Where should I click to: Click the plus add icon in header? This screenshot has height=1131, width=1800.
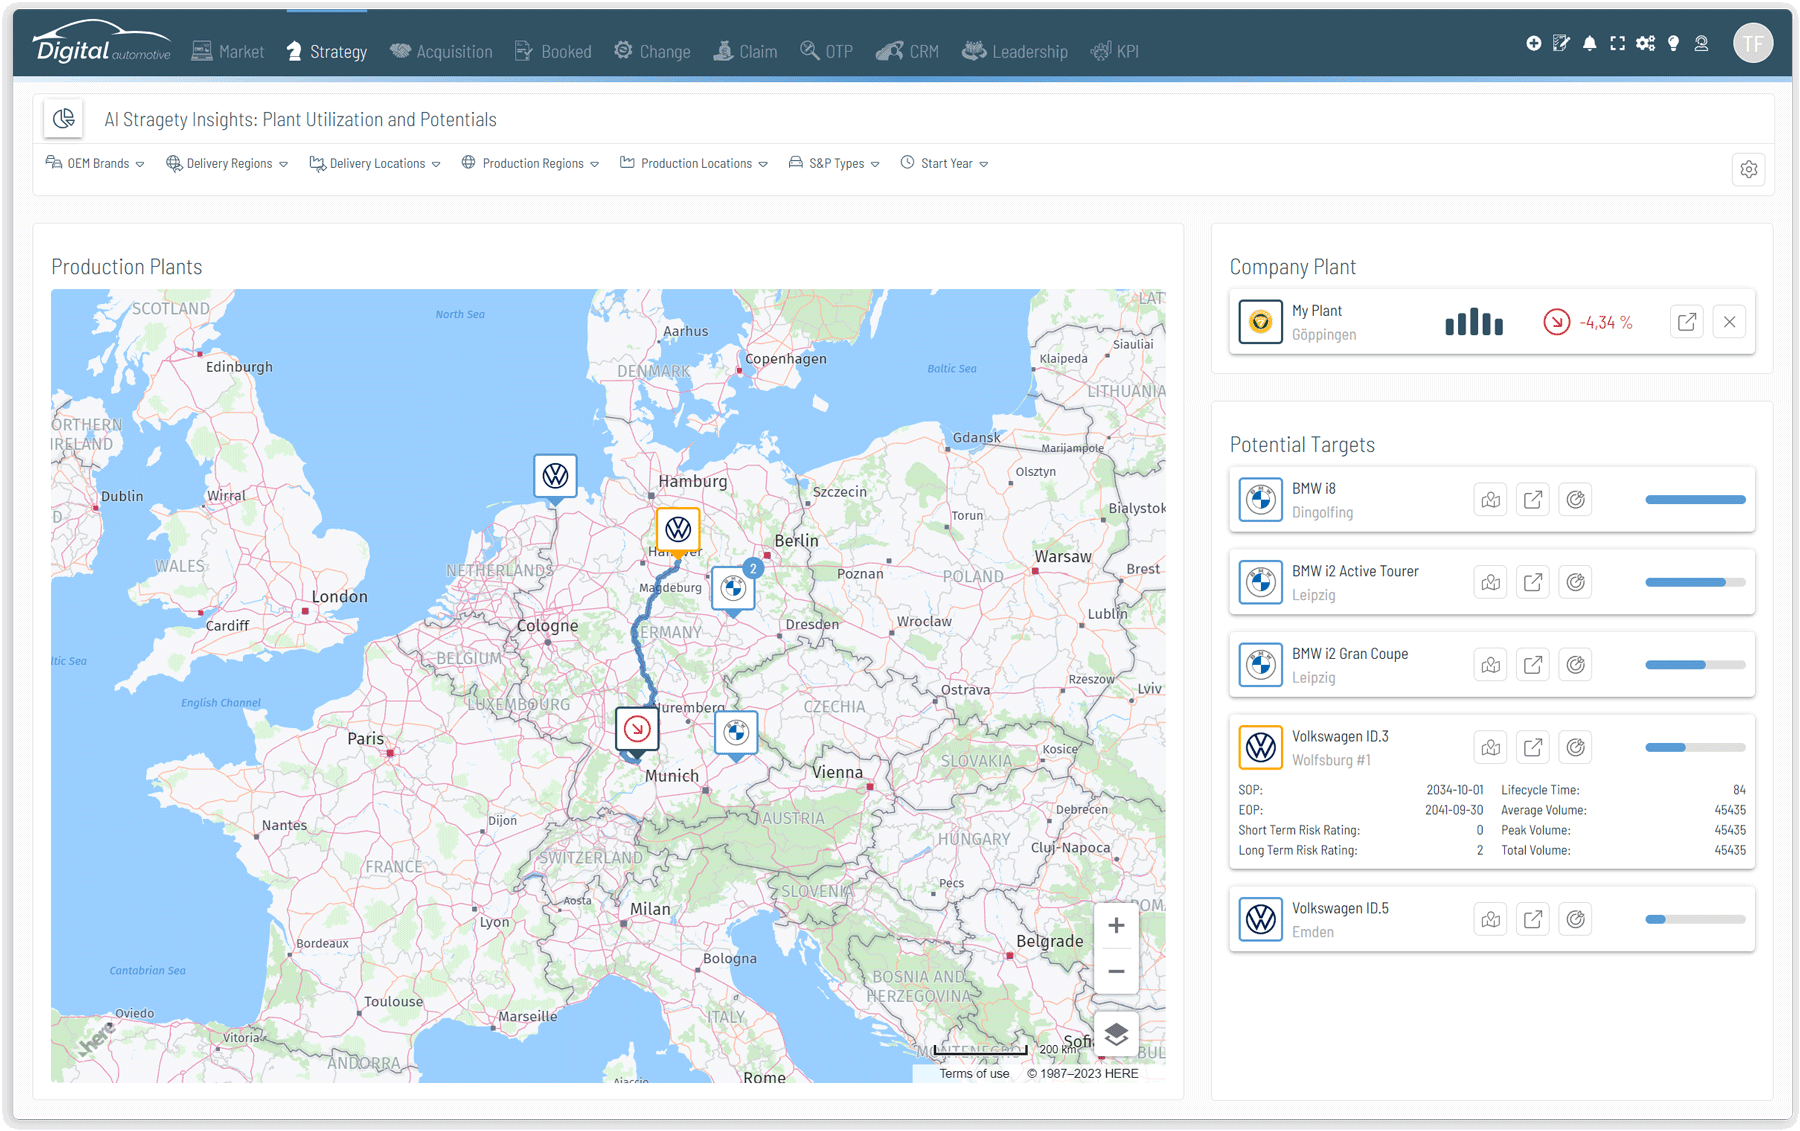(x=1533, y=43)
